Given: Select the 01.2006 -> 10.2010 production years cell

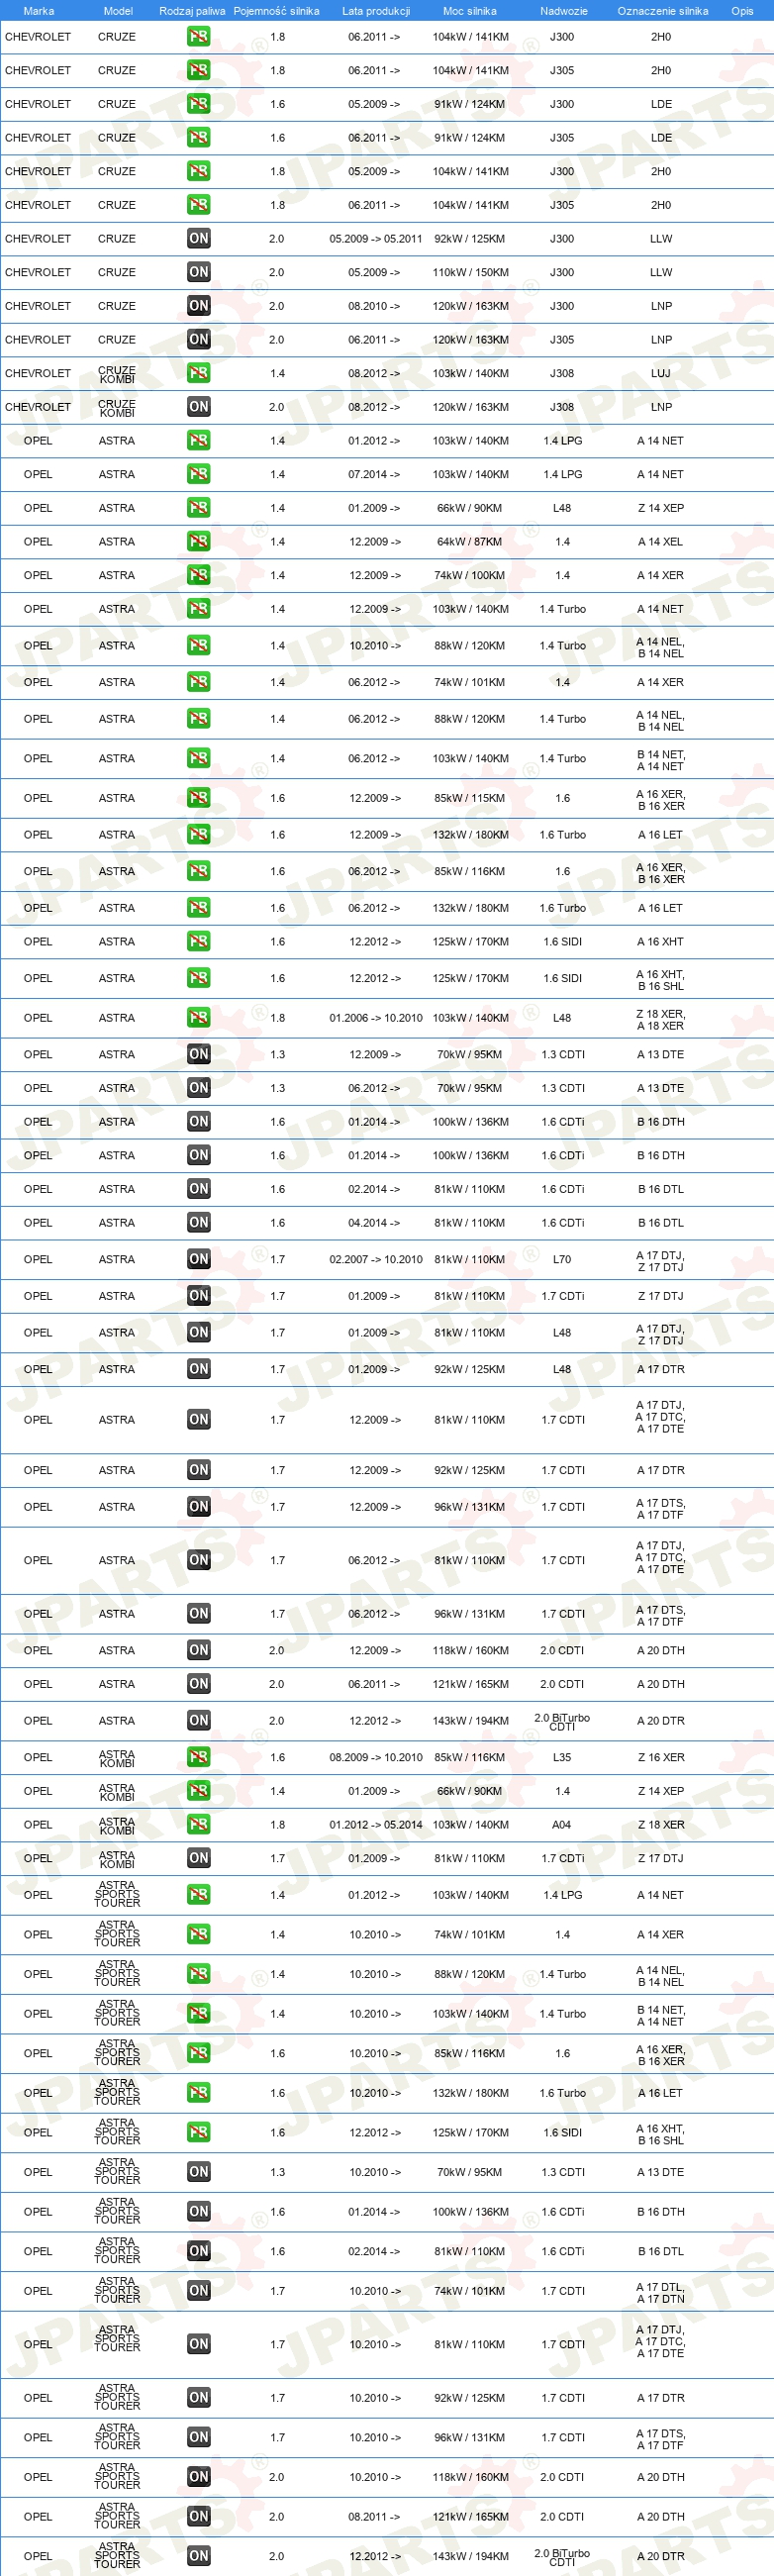Looking at the screenshot, I should coord(376,1018).
